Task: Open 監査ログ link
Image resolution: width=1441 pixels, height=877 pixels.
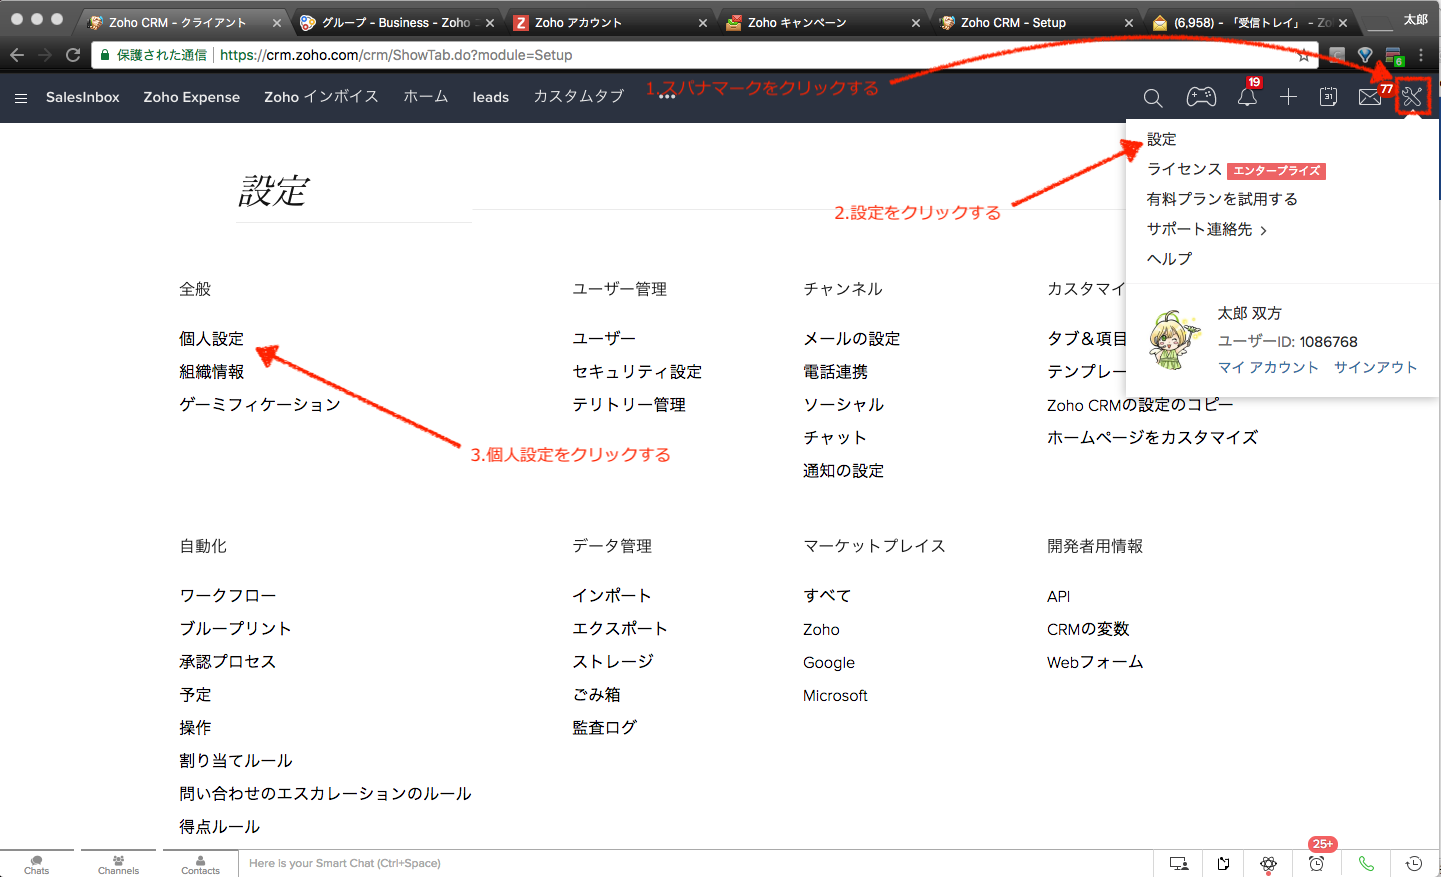Action: 604,728
